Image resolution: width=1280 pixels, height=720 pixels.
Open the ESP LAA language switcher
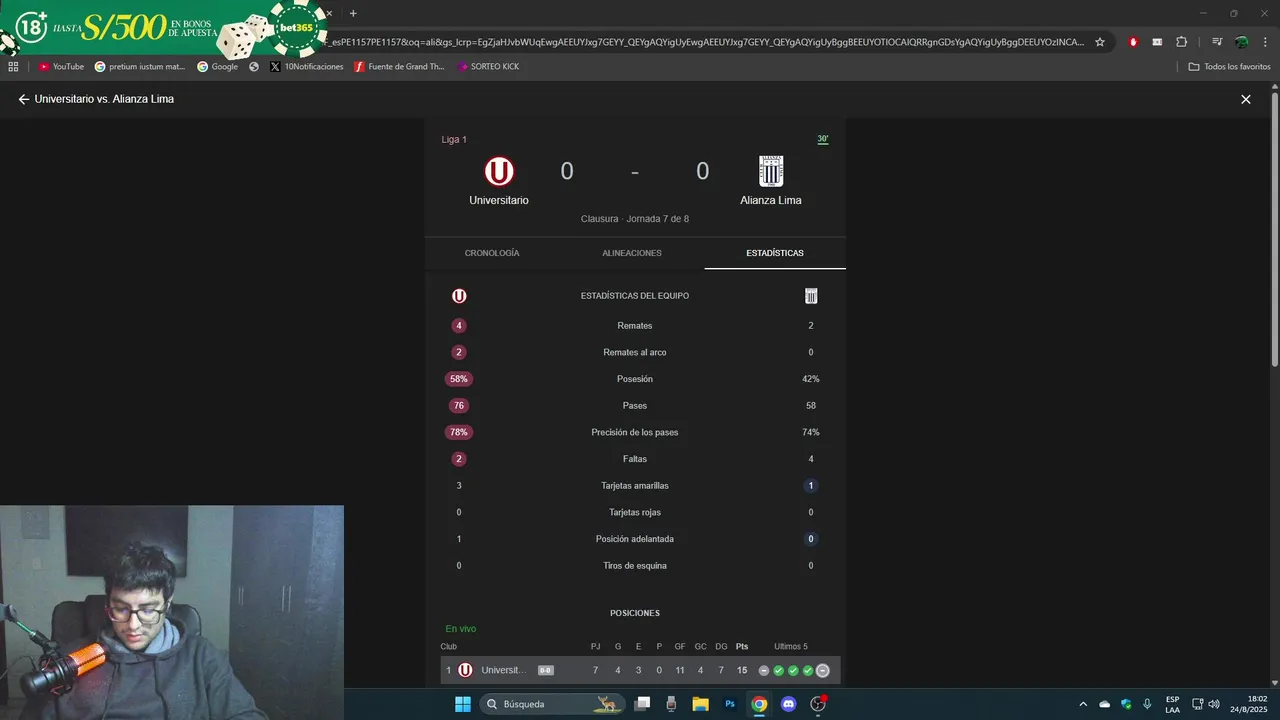[x=1172, y=704]
